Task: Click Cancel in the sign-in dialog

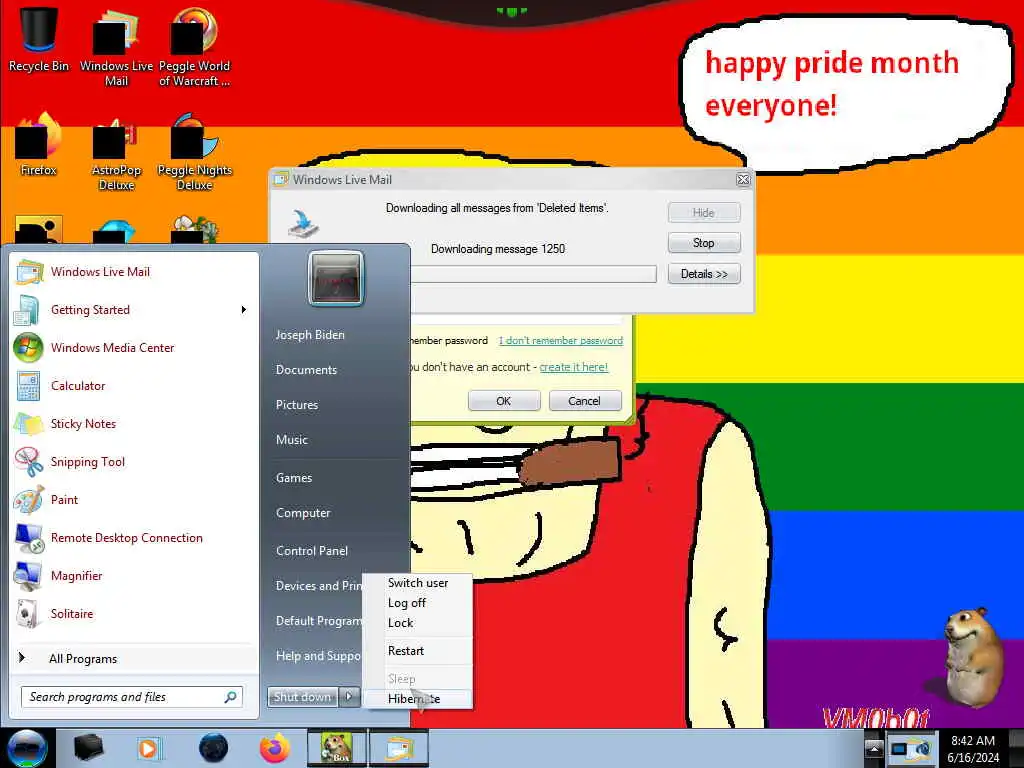Action: (x=584, y=401)
